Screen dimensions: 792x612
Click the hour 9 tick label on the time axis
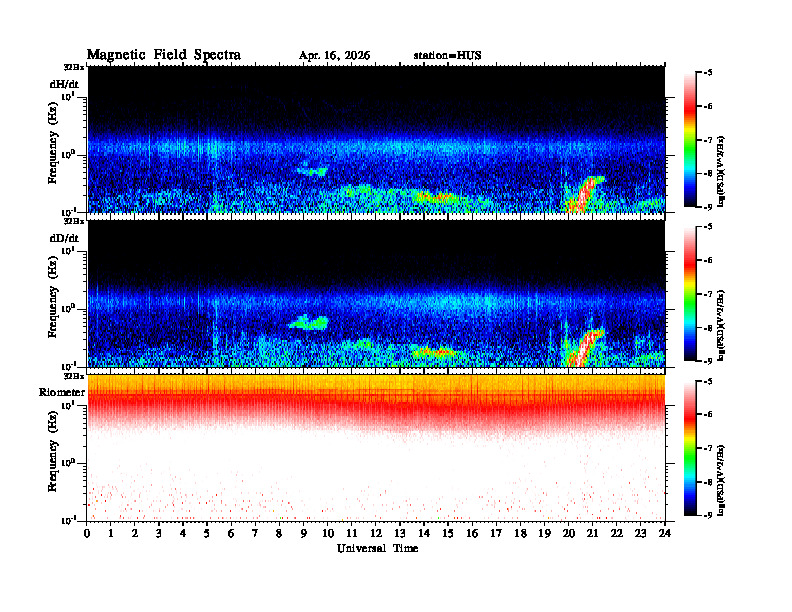point(304,534)
